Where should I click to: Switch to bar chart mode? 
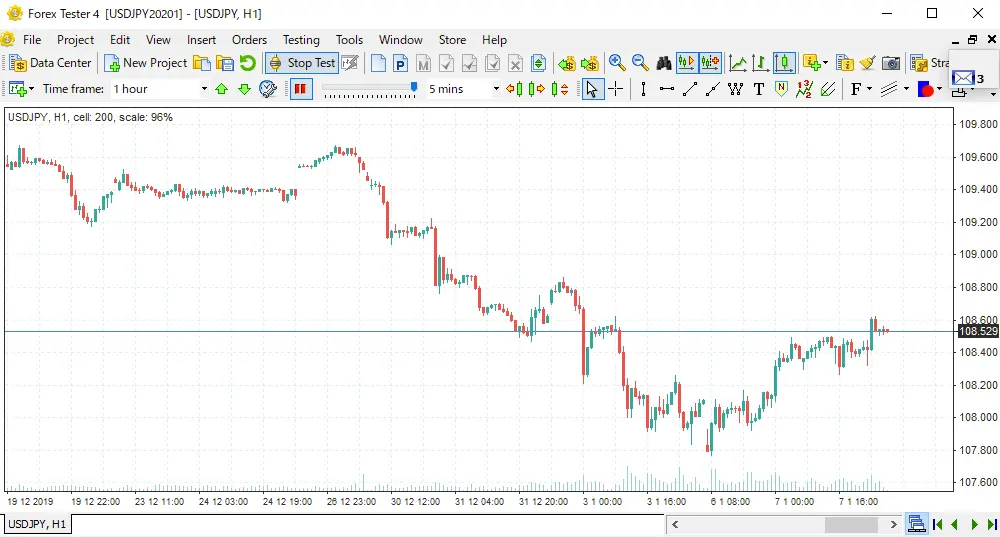click(760, 63)
